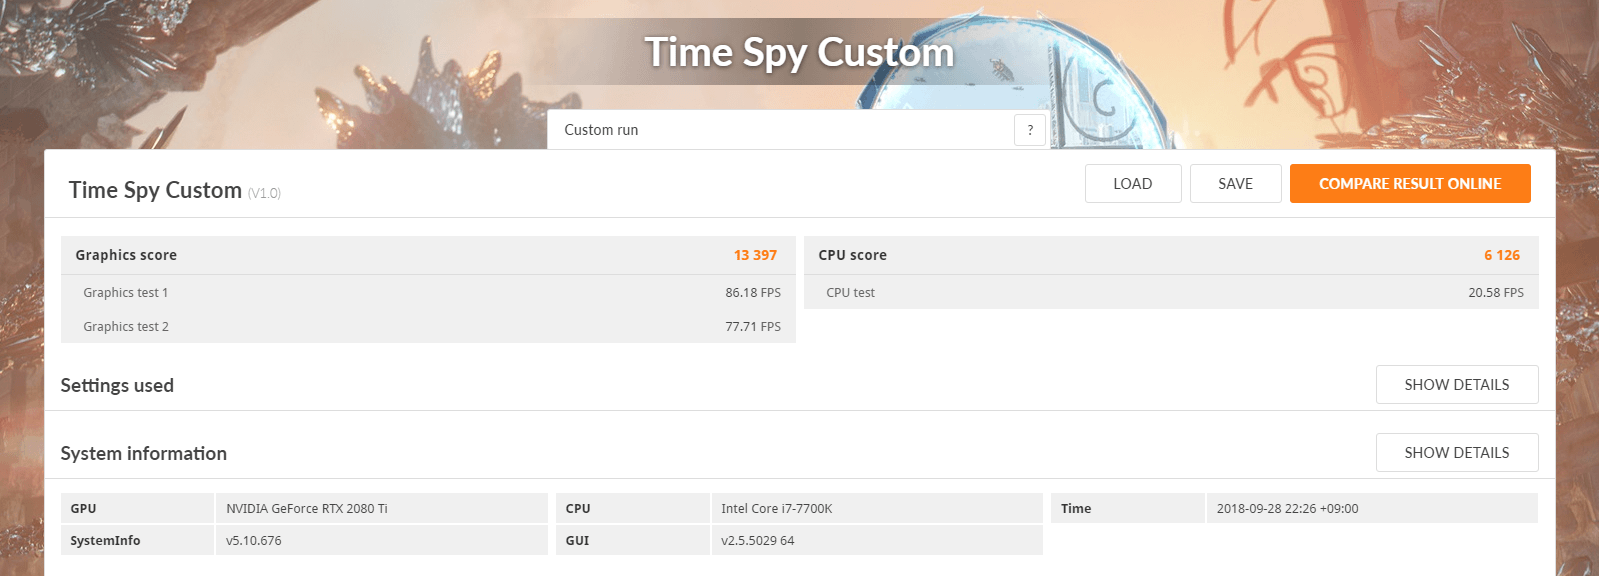The height and width of the screenshot is (576, 1599).
Task: Click the question mark help icon
Action: (1030, 130)
